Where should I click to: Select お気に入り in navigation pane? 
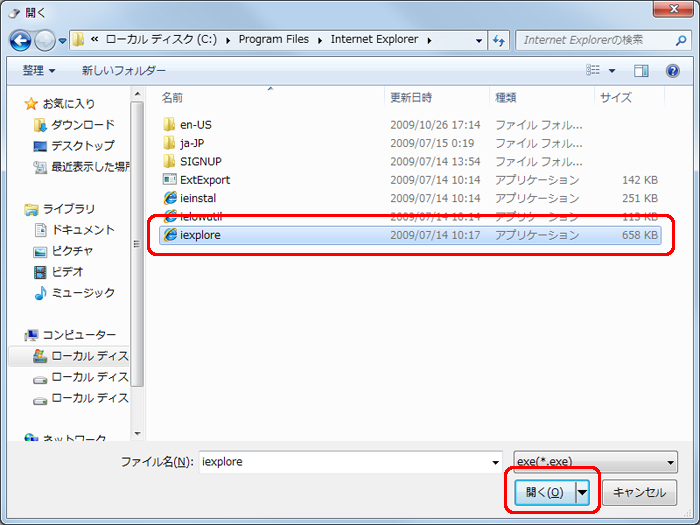click(x=60, y=104)
